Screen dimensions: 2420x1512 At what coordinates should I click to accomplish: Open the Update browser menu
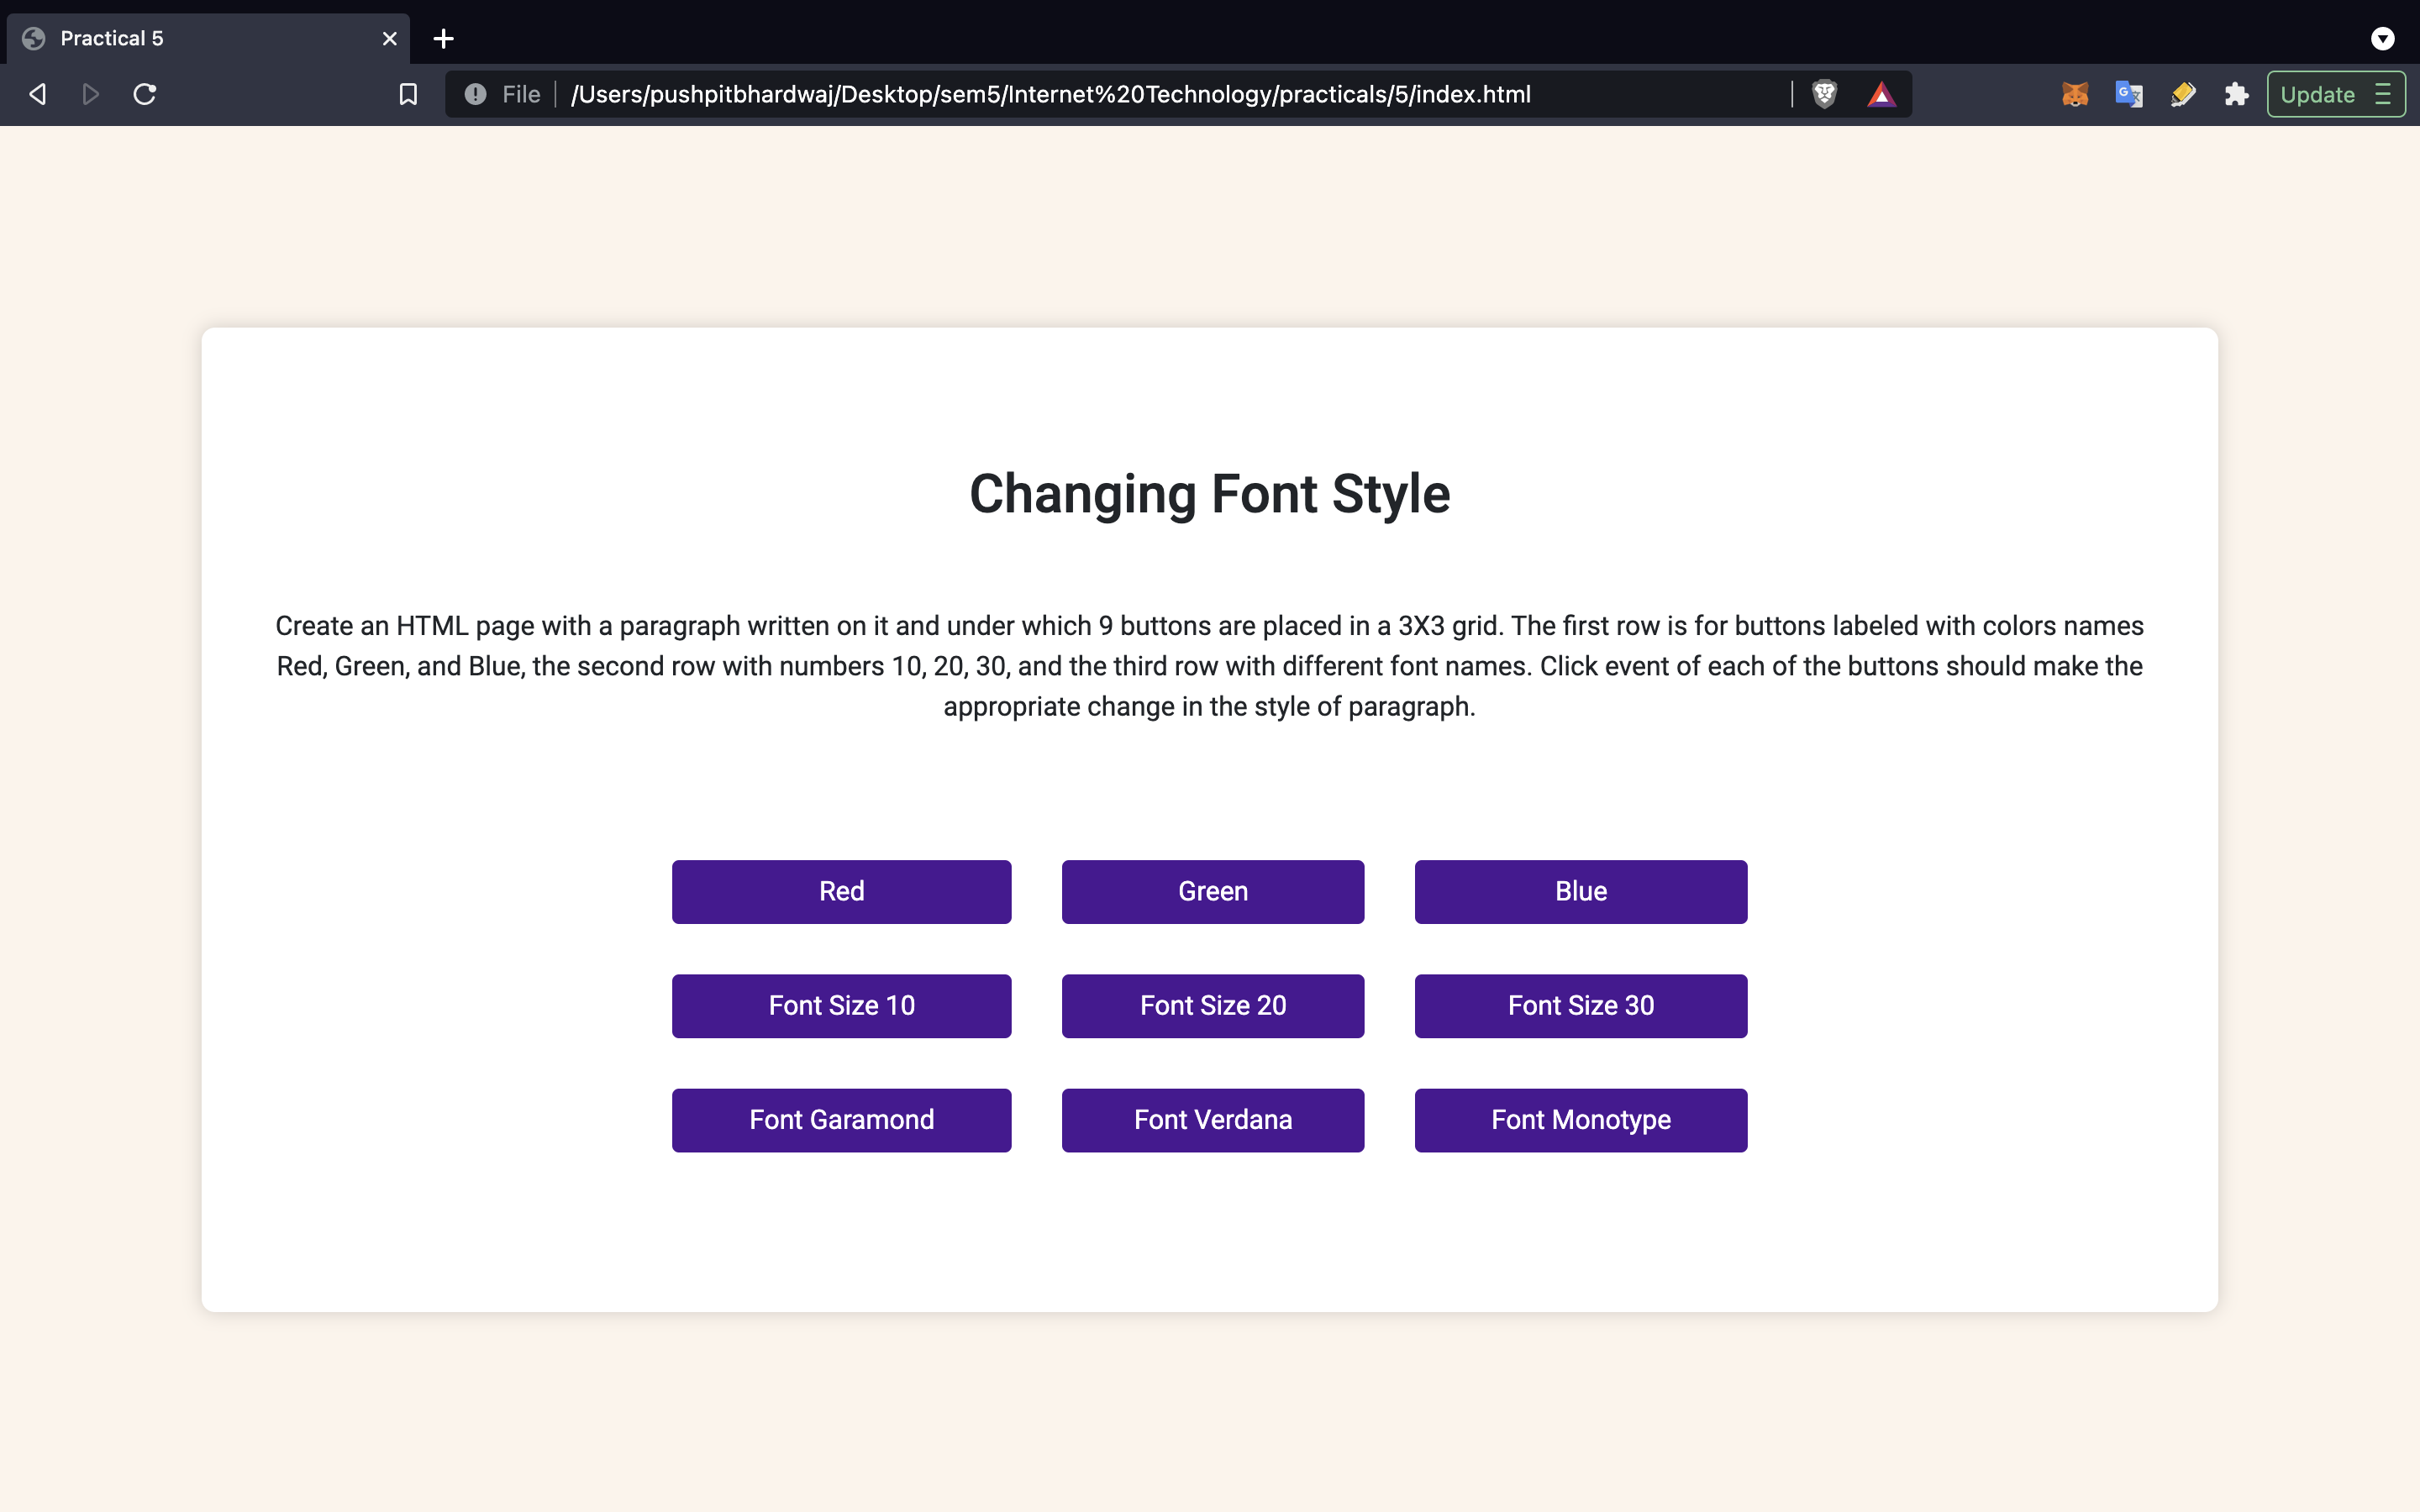pos(2335,94)
